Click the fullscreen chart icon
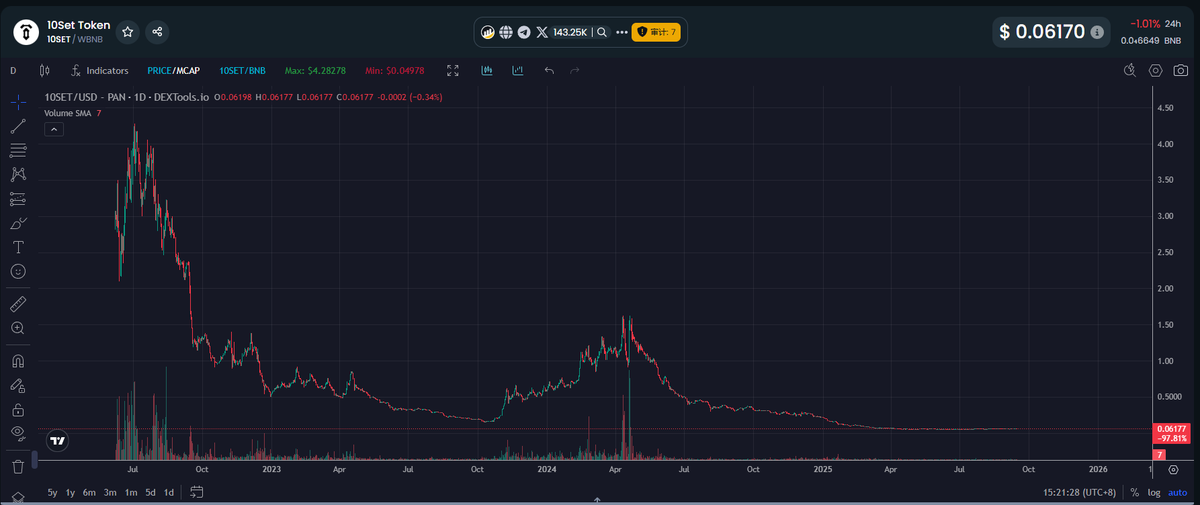This screenshot has height=505, width=1200. click(453, 71)
